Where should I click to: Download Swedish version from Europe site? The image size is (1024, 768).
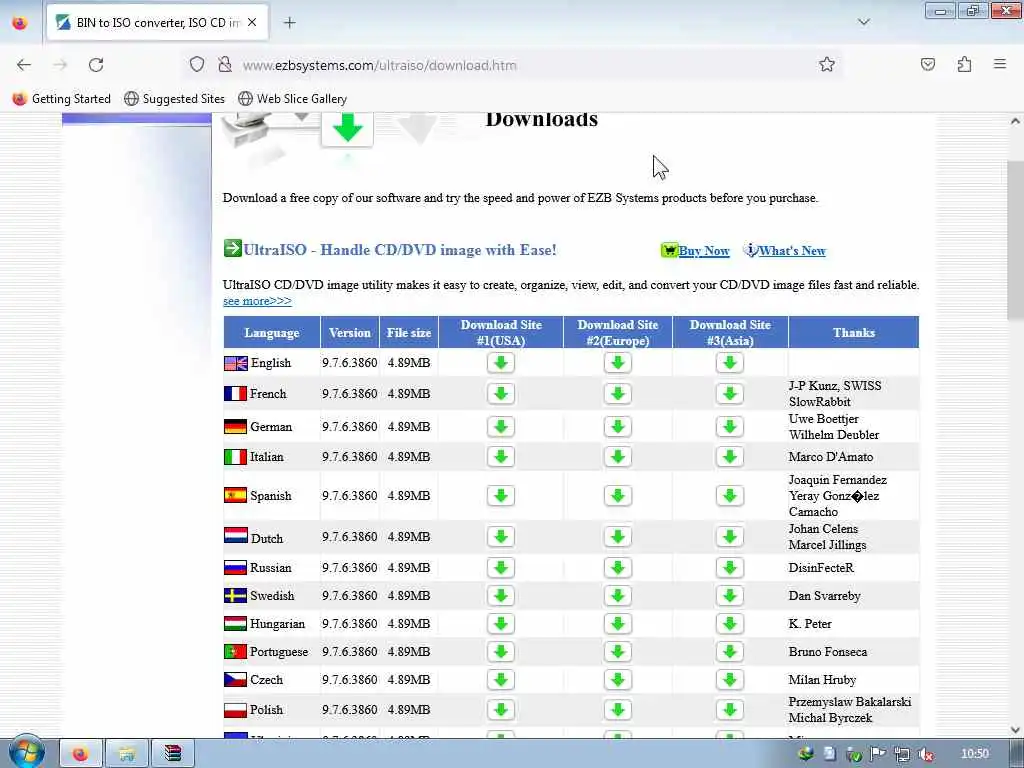[x=617, y=596]
